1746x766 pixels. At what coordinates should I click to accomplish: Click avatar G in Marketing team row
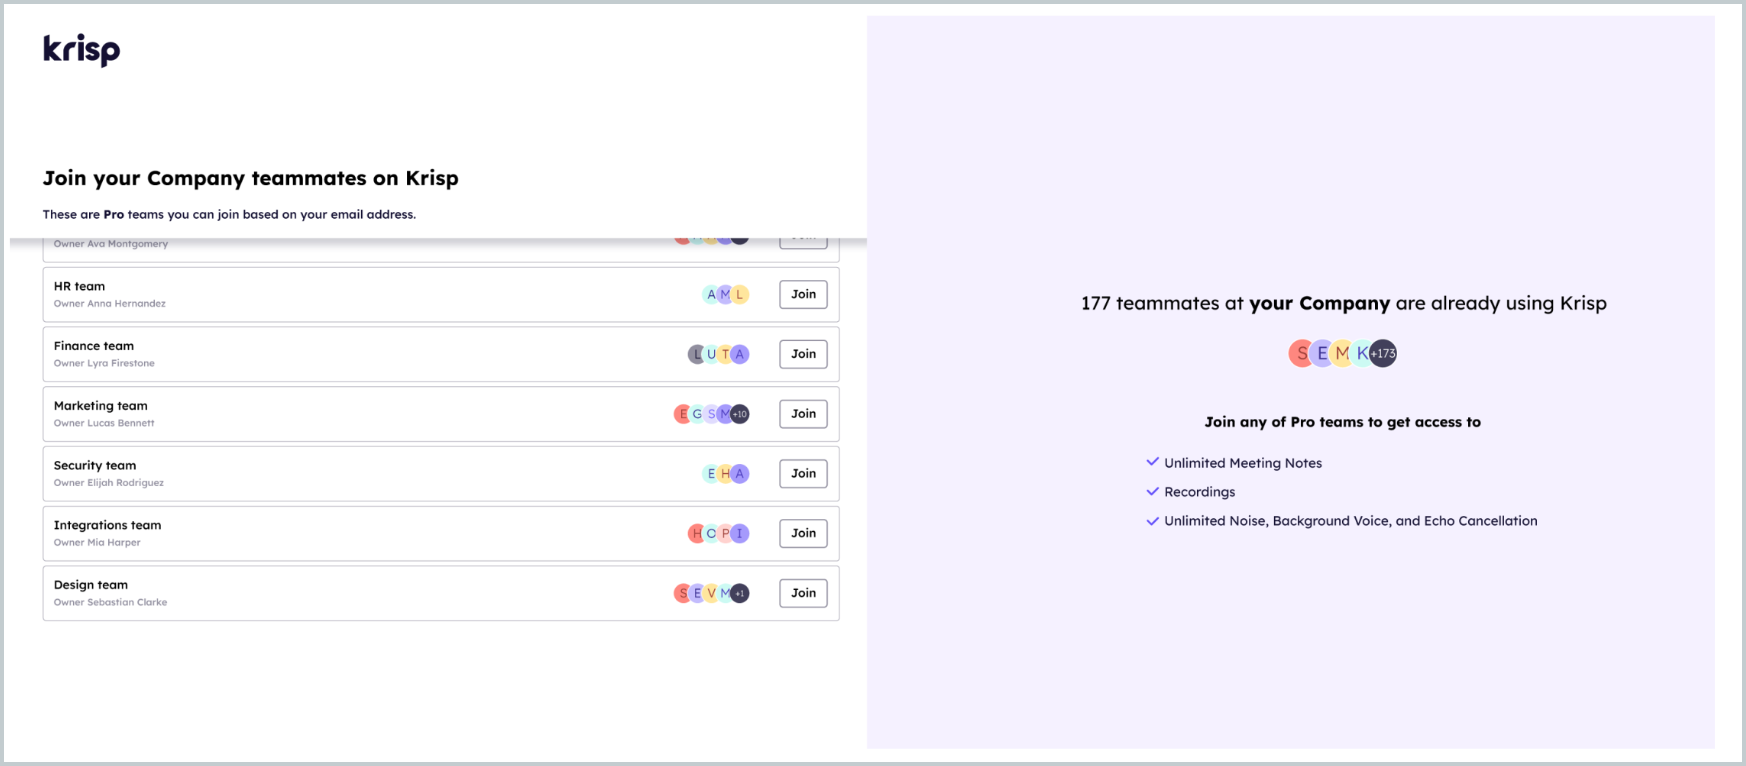697,414
